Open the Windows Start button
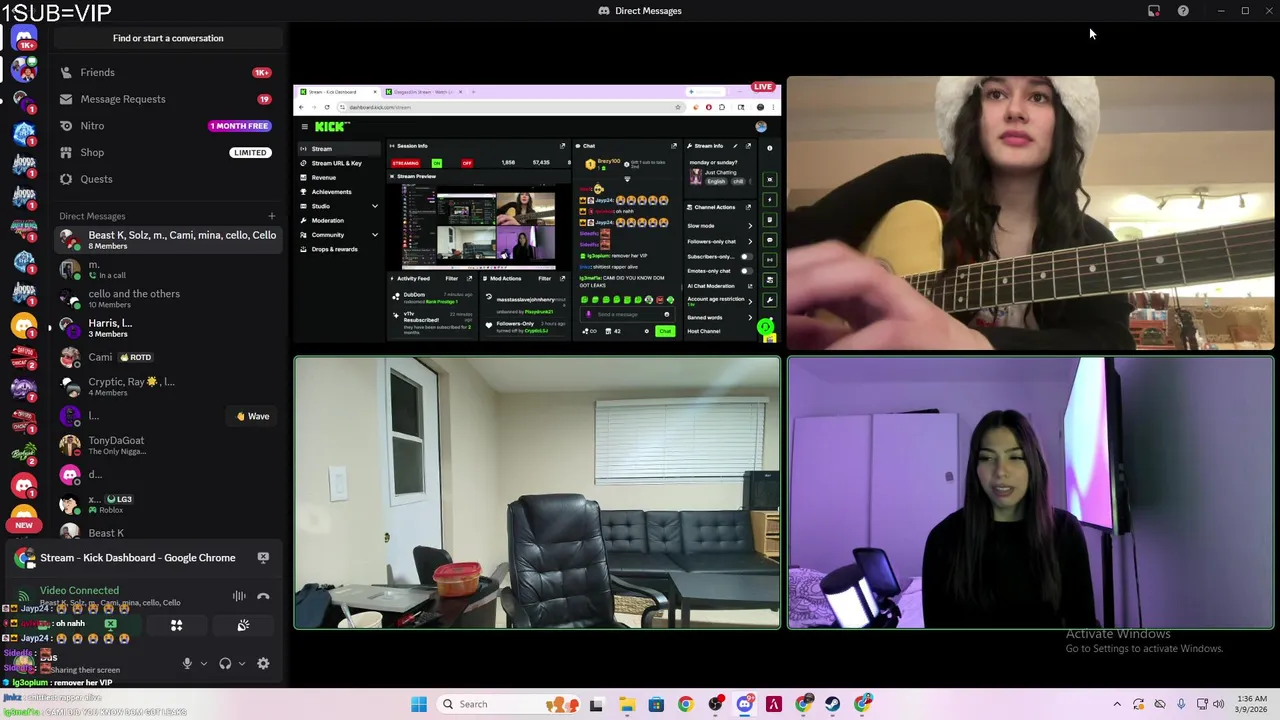Image resolution: width=1280 pixels, height=720 pixels. click(419, 704)
